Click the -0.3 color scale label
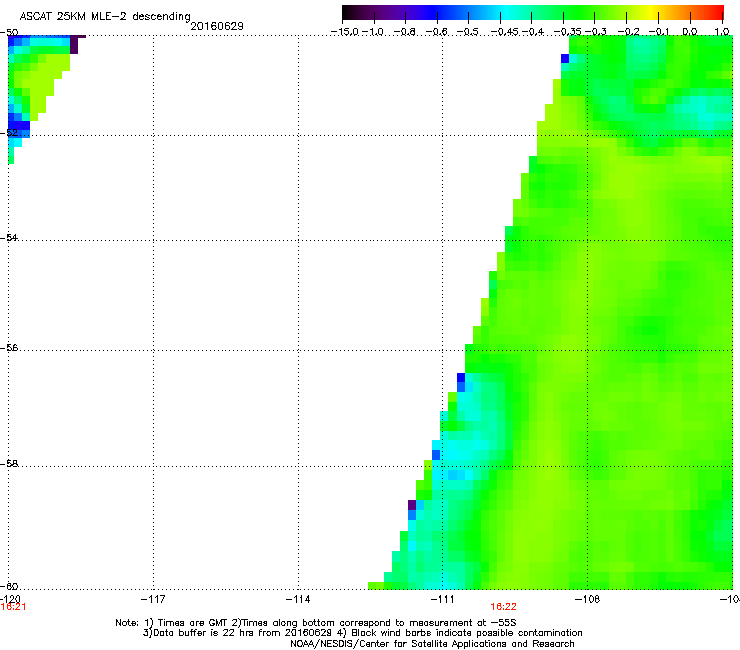The height and width of the screenshot is (650, 740). (596, 32)
